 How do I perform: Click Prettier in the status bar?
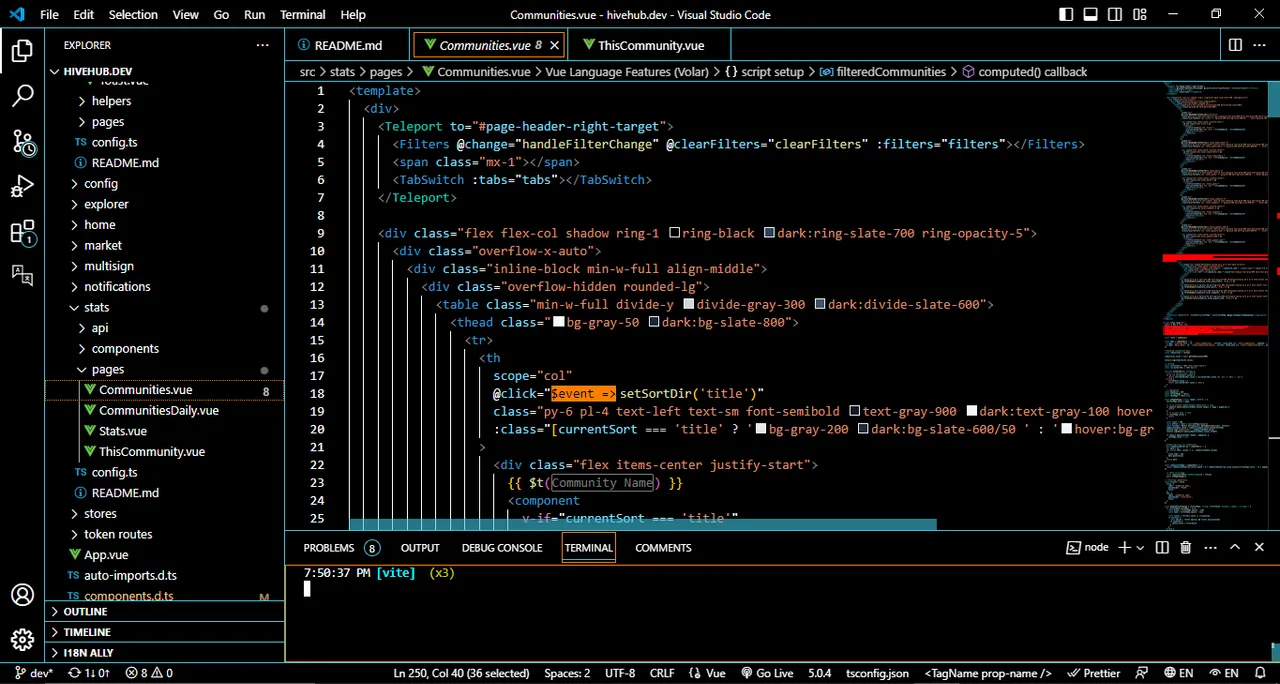(1094, 673)
